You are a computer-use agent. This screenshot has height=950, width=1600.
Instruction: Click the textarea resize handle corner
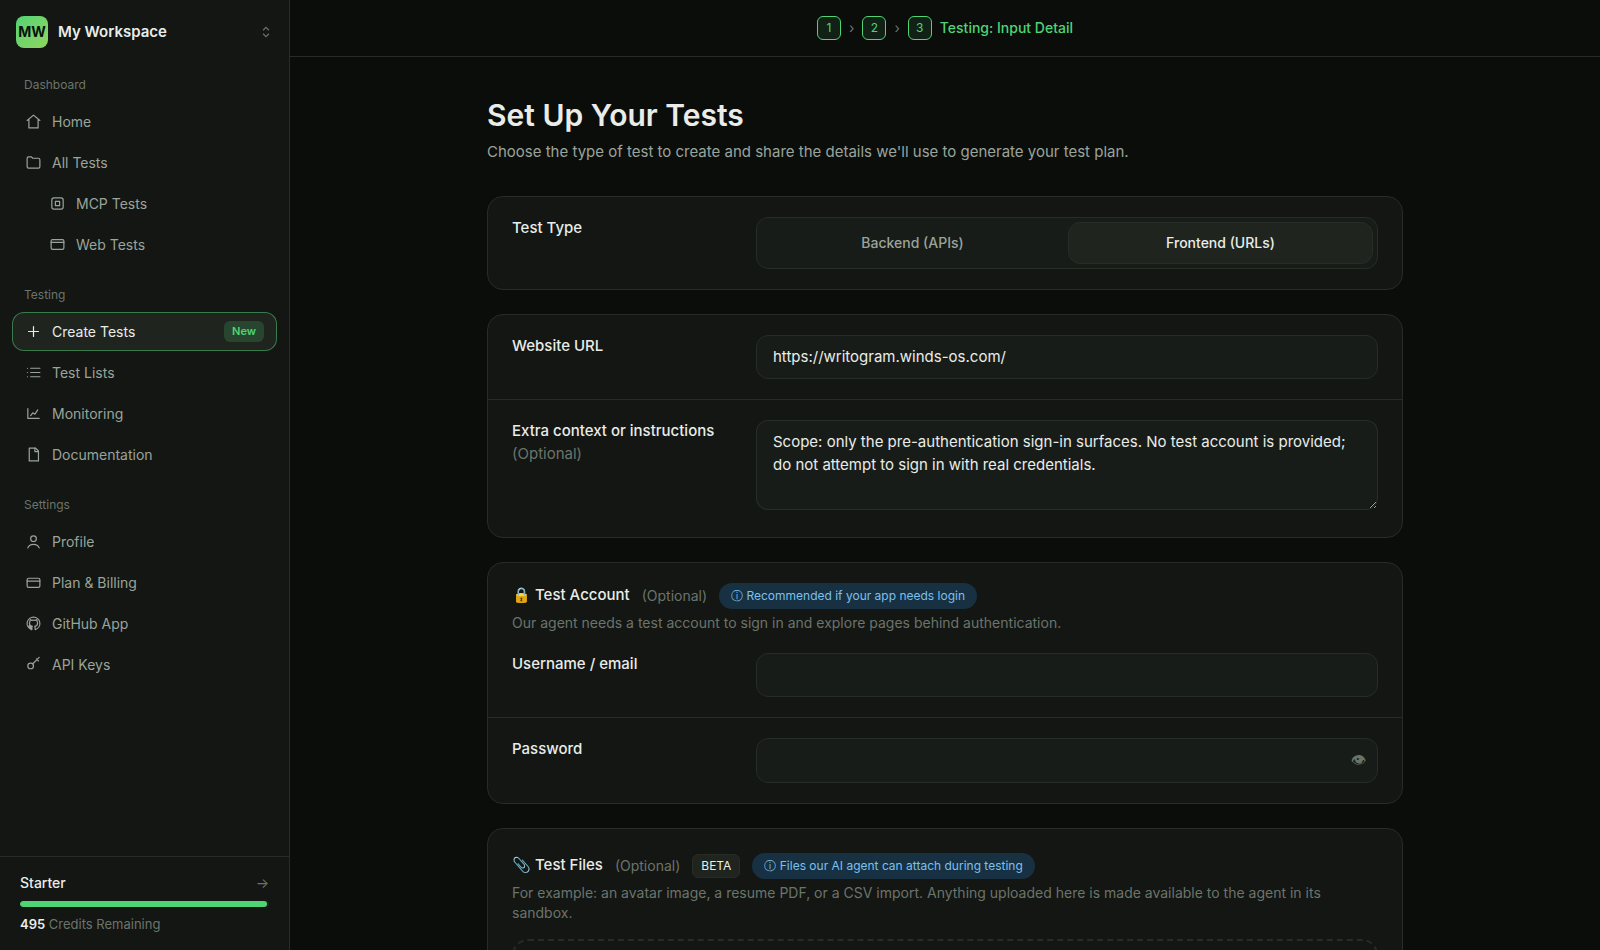pos(1372,504)
